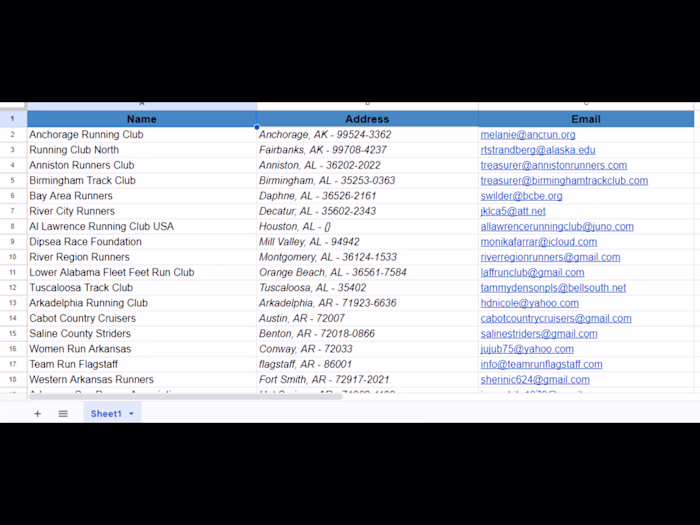Image resolution: width=700 pixels, height=525 pixels.
Task: Select the Tuscaloosa Track Club cell
Action: [142, 288]
